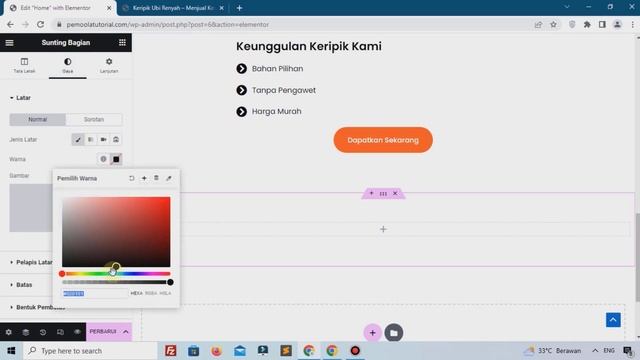Reload the current page
This screenshot has height=360, width=640.
click(x=40, y=24)
